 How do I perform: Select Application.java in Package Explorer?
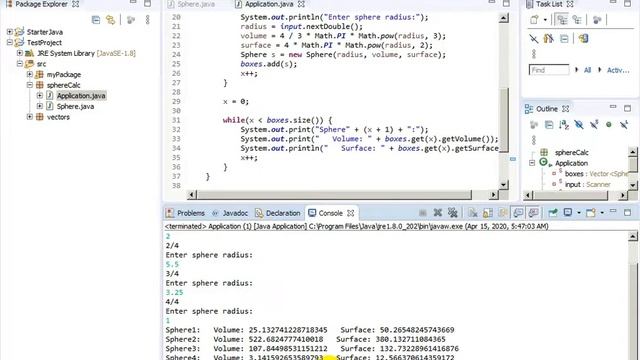[81, 96]
